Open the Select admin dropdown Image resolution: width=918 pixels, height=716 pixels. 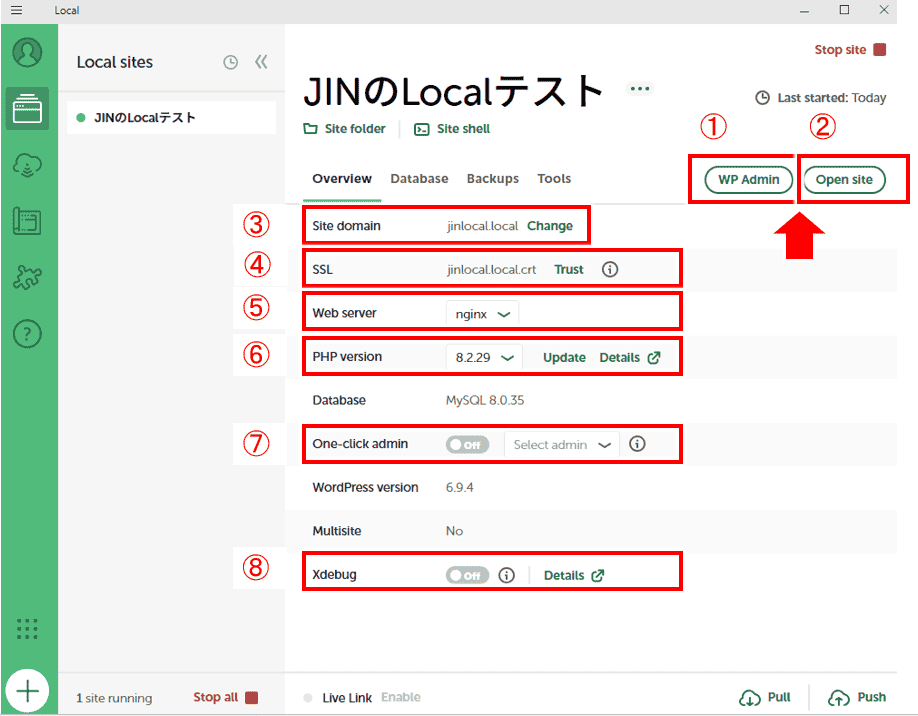pyautogui.click(x=562, y=445)
